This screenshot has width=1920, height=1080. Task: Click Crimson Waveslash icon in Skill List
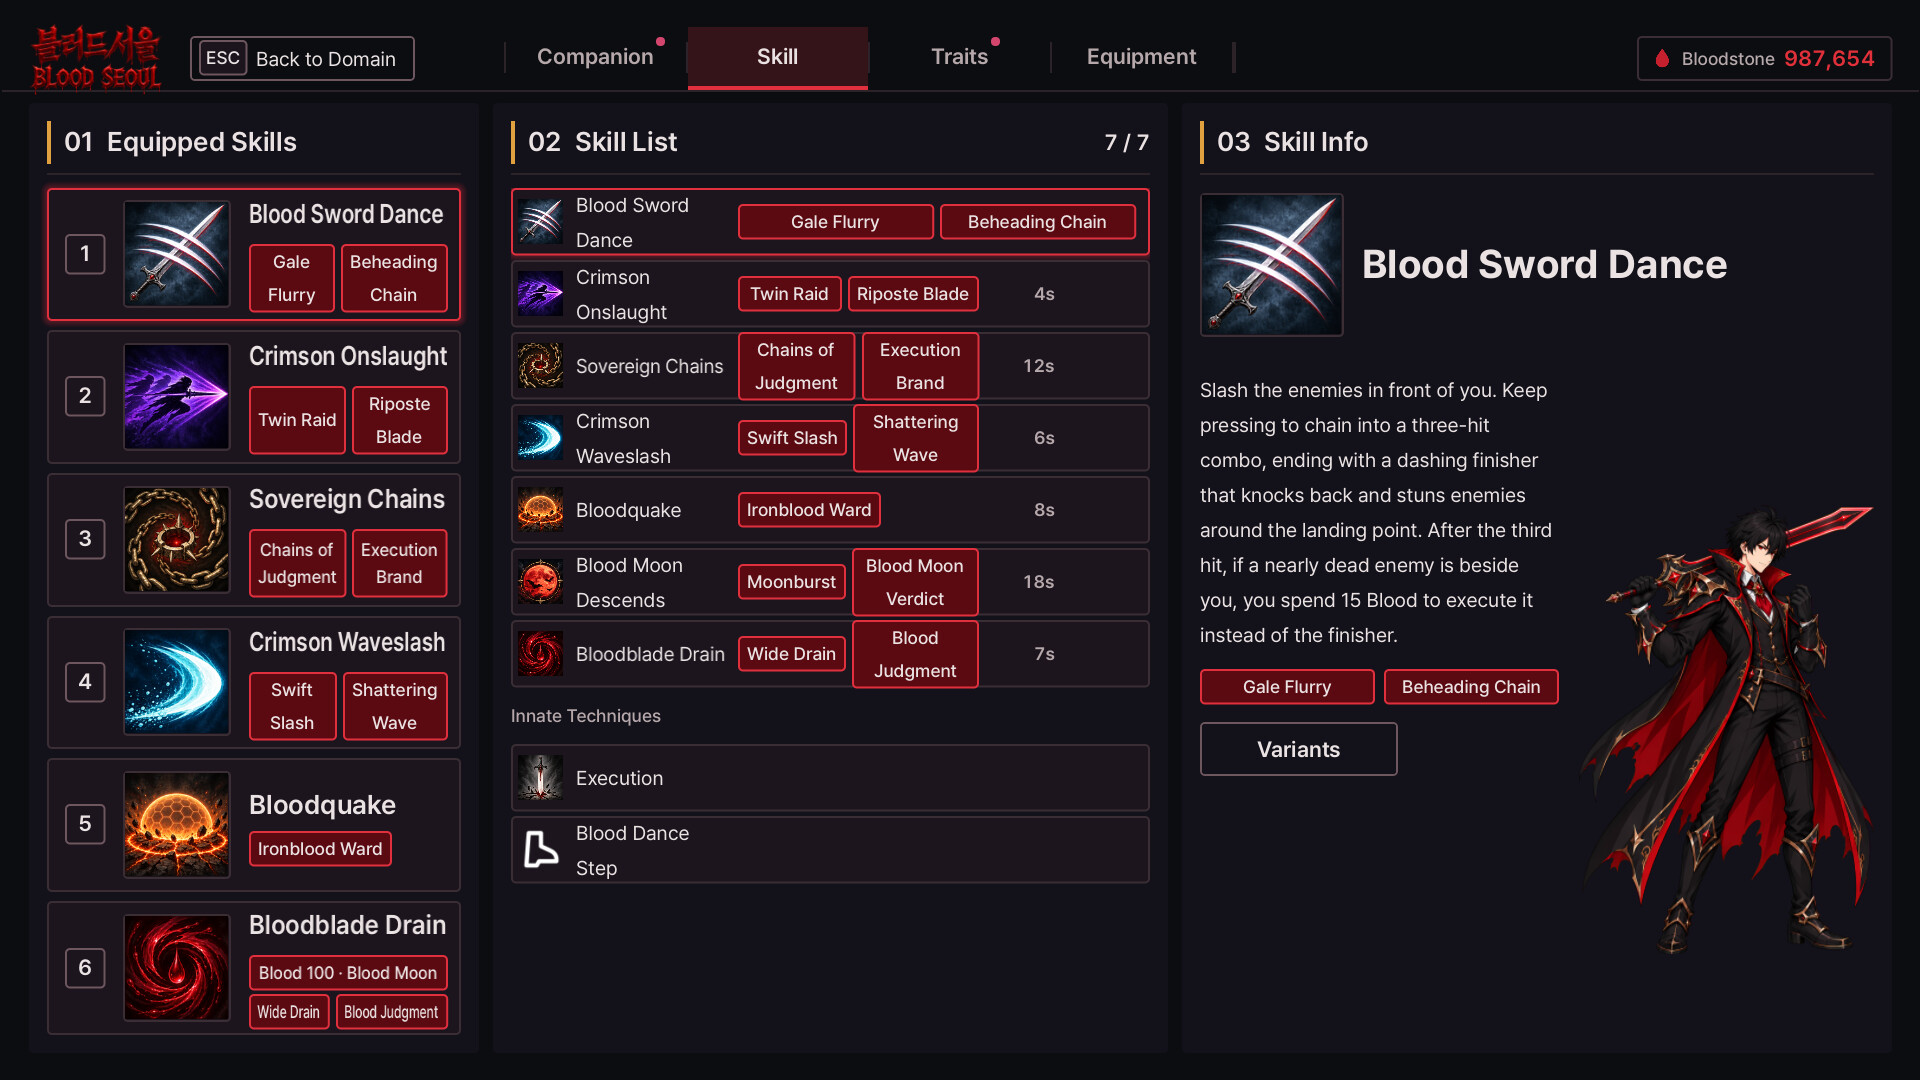(541, 438)
